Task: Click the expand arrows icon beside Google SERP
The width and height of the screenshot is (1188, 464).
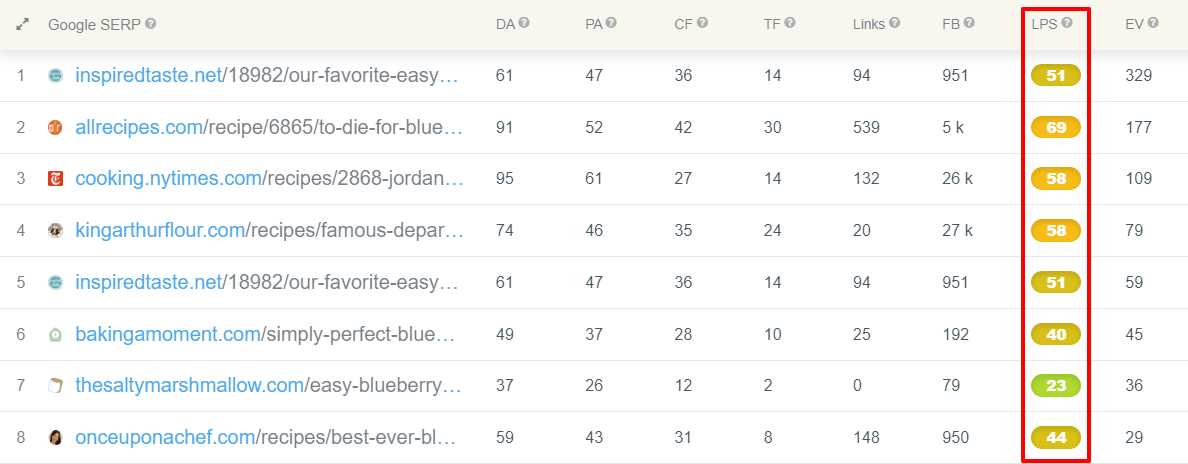Action: 22,24
